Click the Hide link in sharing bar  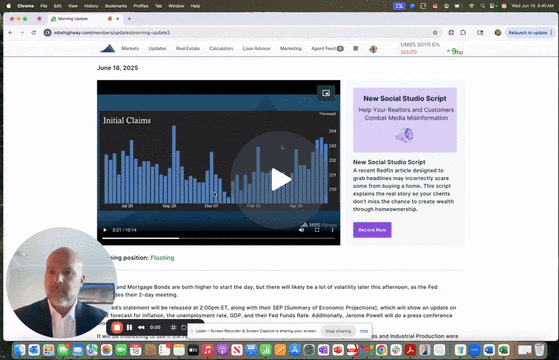point(364,331)
